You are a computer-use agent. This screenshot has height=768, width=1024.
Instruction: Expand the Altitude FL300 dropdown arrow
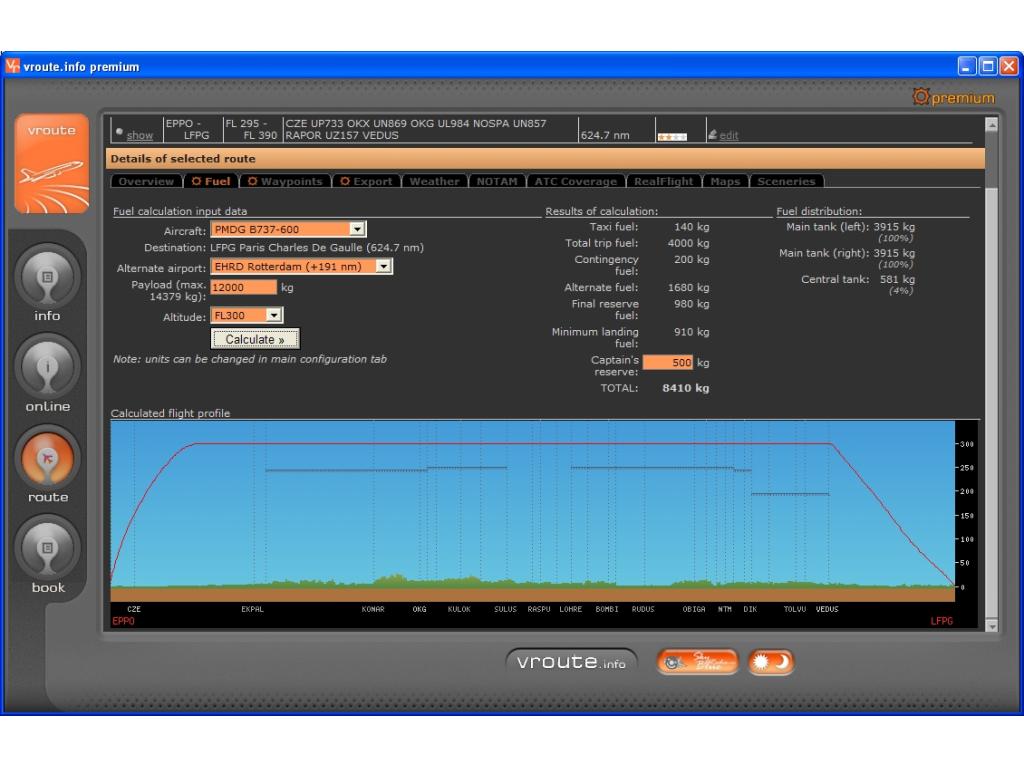pyautogui.click(x=274, y=315)
